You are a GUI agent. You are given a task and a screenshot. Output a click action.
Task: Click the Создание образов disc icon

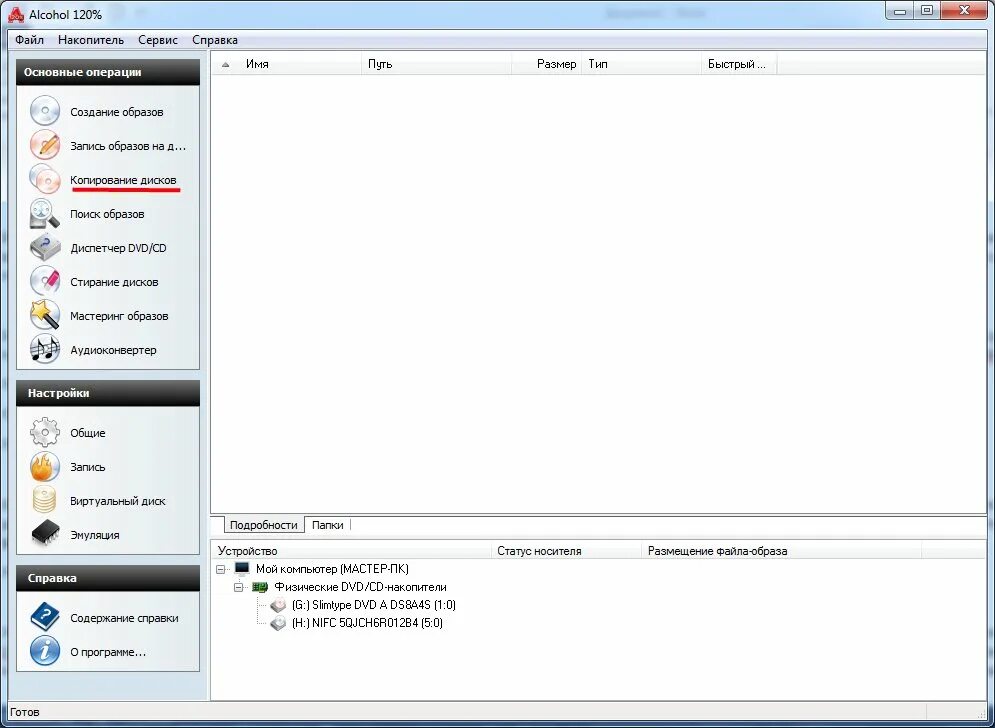click(x=44, y=111)
